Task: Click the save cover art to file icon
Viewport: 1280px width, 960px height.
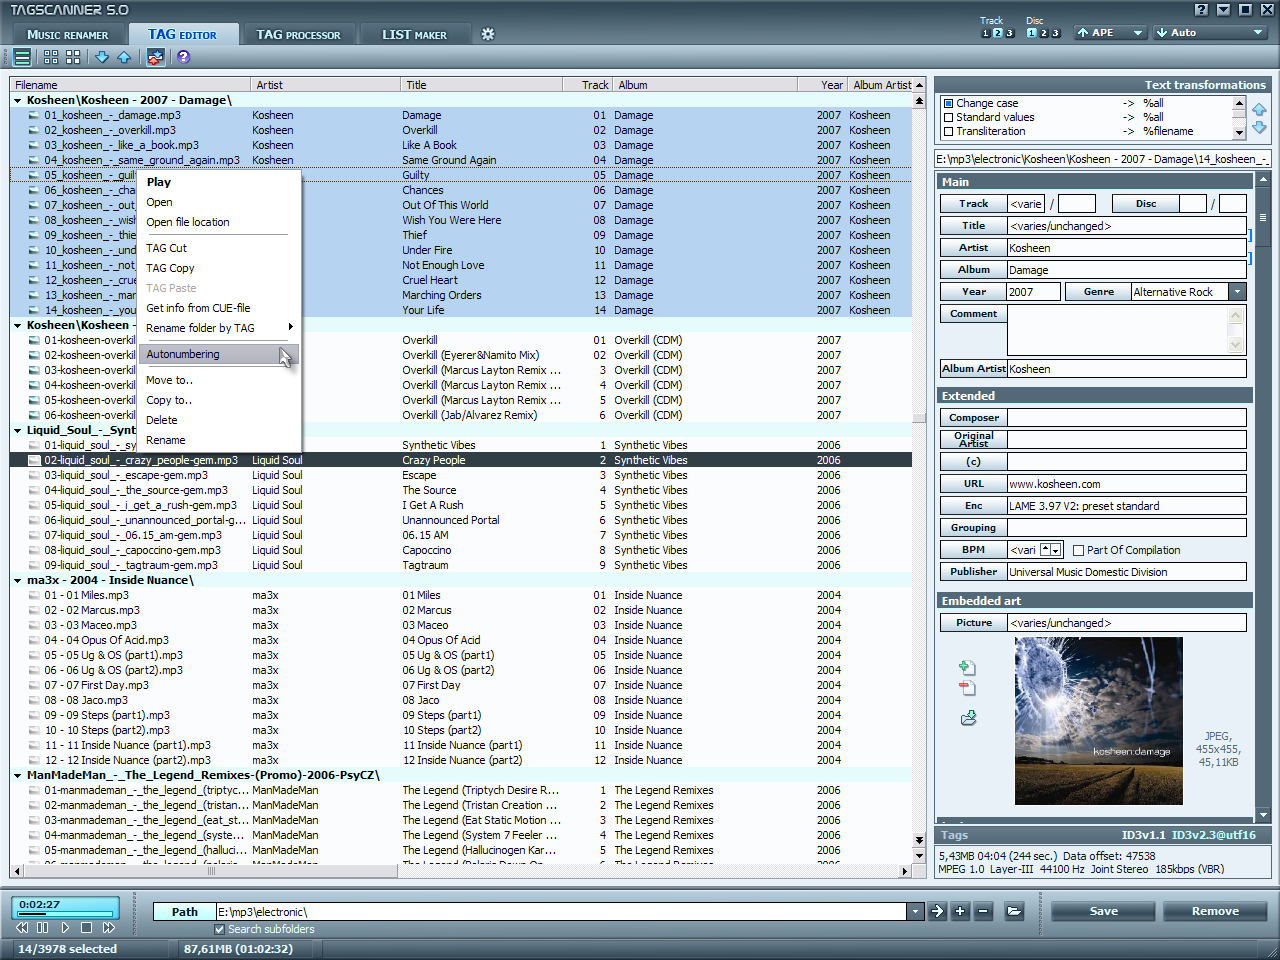Action: 968,718
